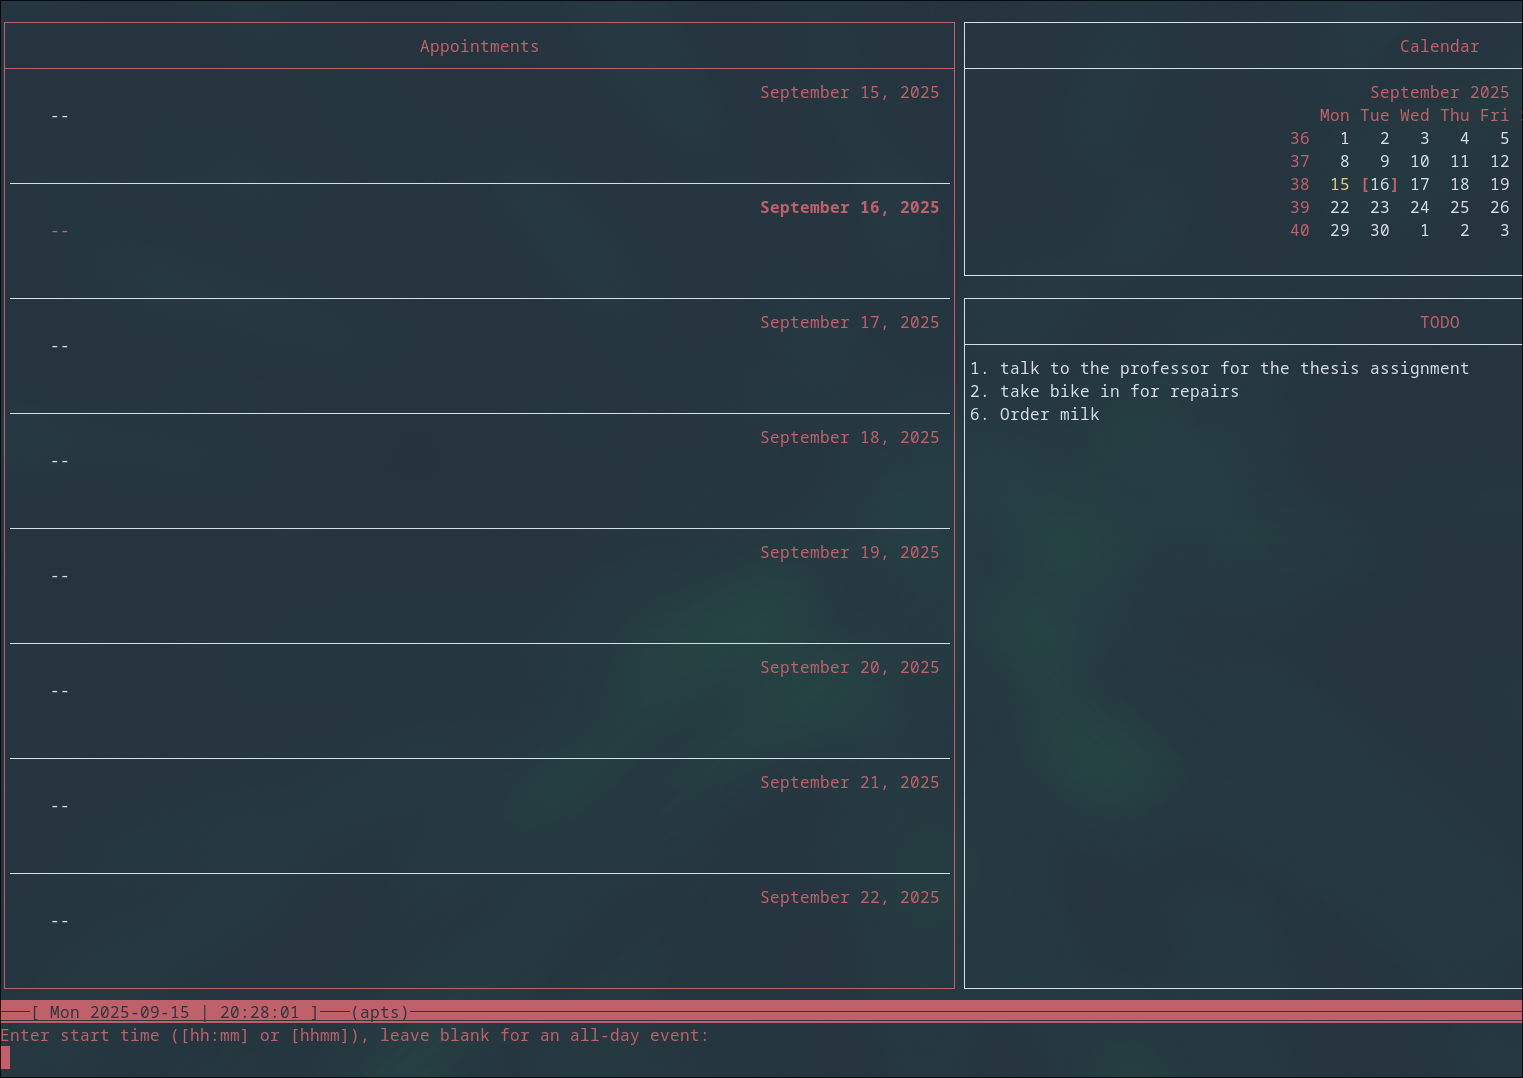1523x1078 pixels.
Task: Pick day 26 in the calendar
Action: click(1499, 207)
